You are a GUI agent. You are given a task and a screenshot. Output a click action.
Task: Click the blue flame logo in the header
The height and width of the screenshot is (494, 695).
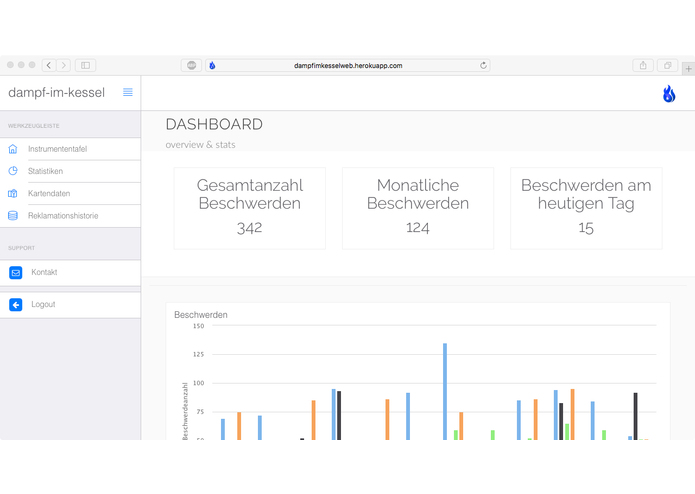pos(669,93)
